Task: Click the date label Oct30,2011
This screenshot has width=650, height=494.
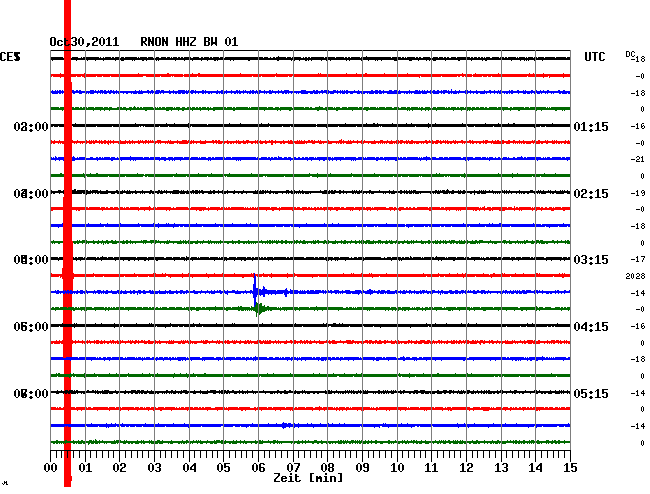Action: (84, 42)
